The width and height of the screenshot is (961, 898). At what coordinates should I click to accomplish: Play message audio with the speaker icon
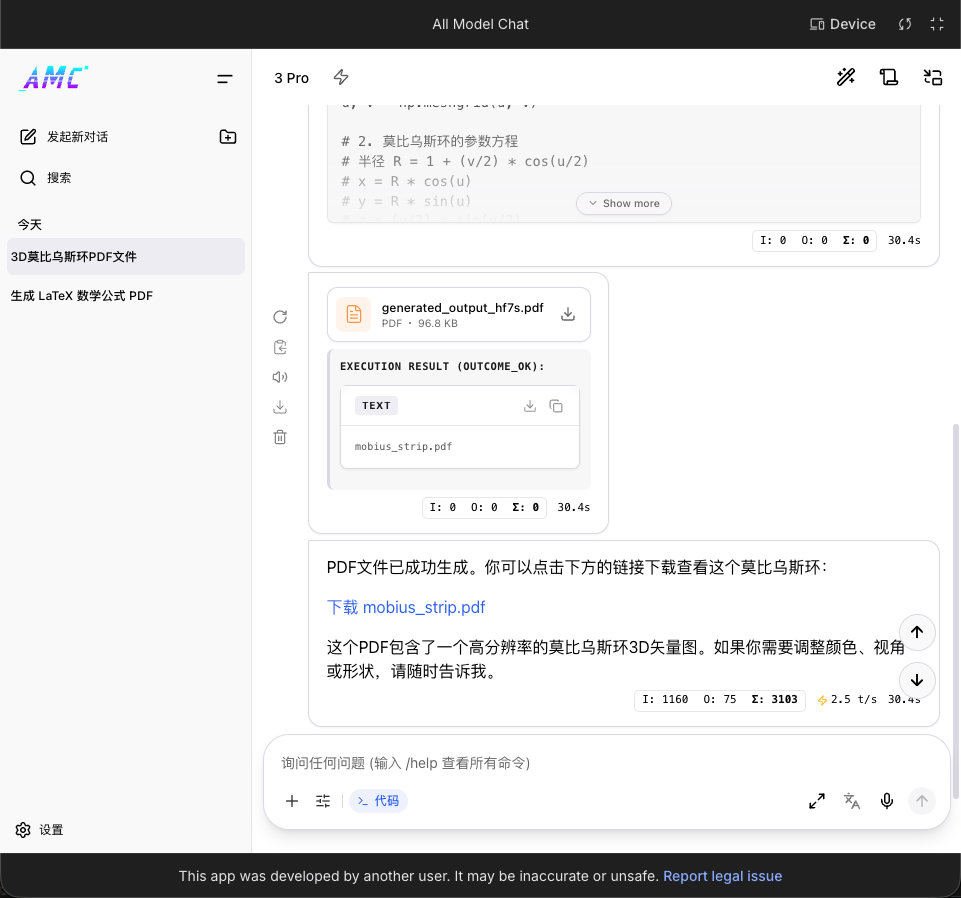pyautogui.click(x=280, y=377)
